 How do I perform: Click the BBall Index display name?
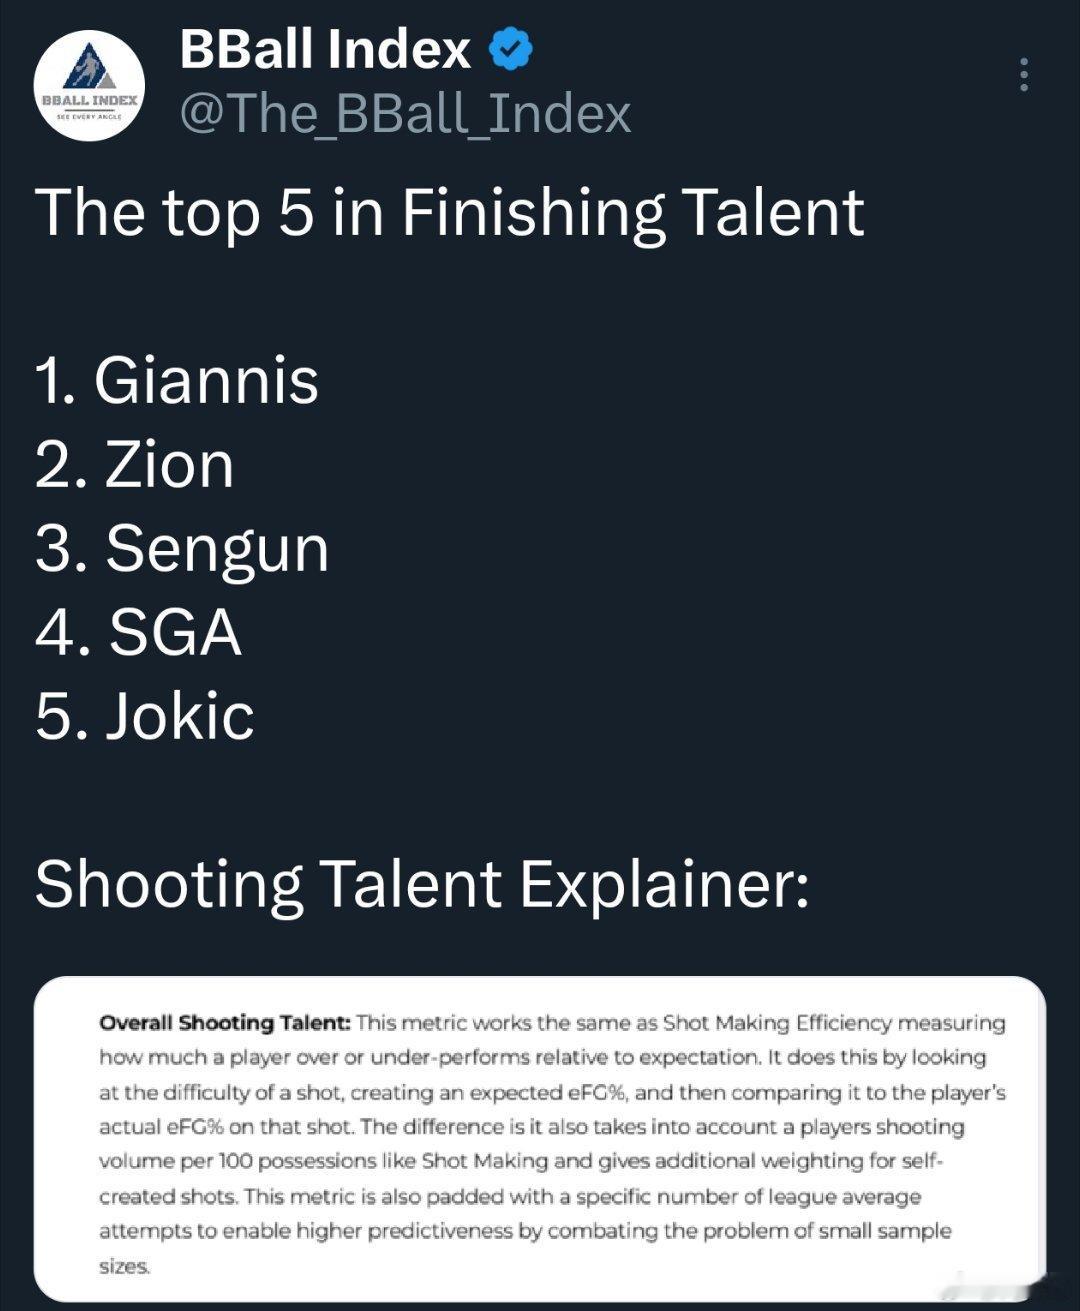point(325,50)
